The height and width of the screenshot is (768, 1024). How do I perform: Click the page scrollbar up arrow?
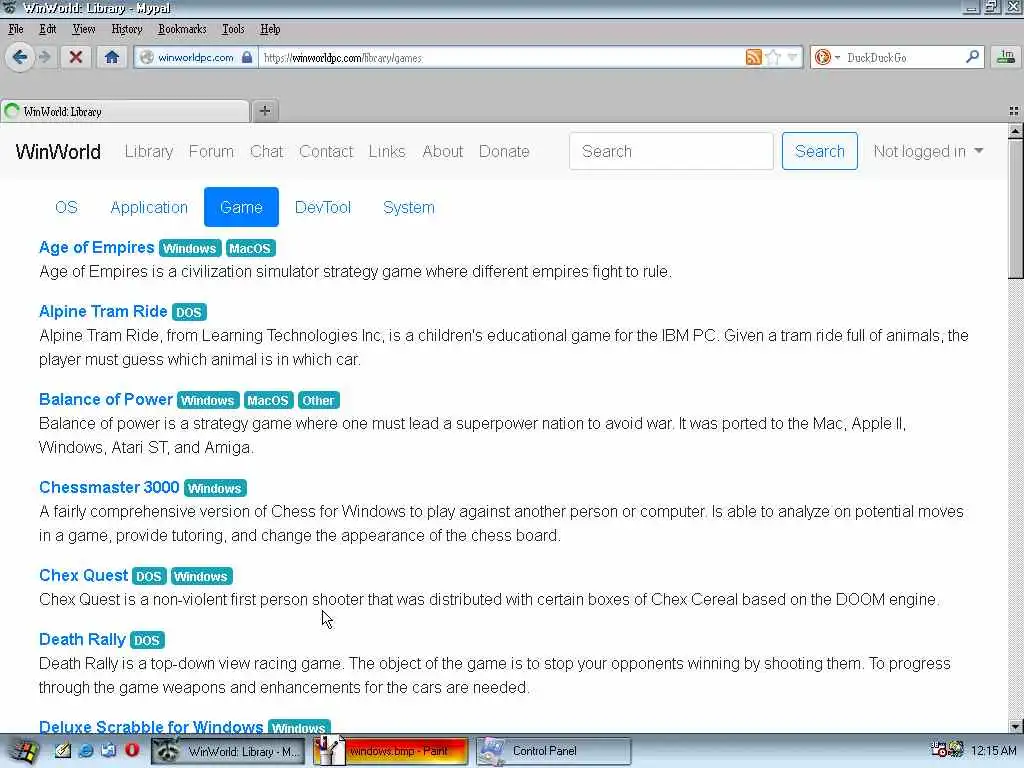[x=1015, y=131]
